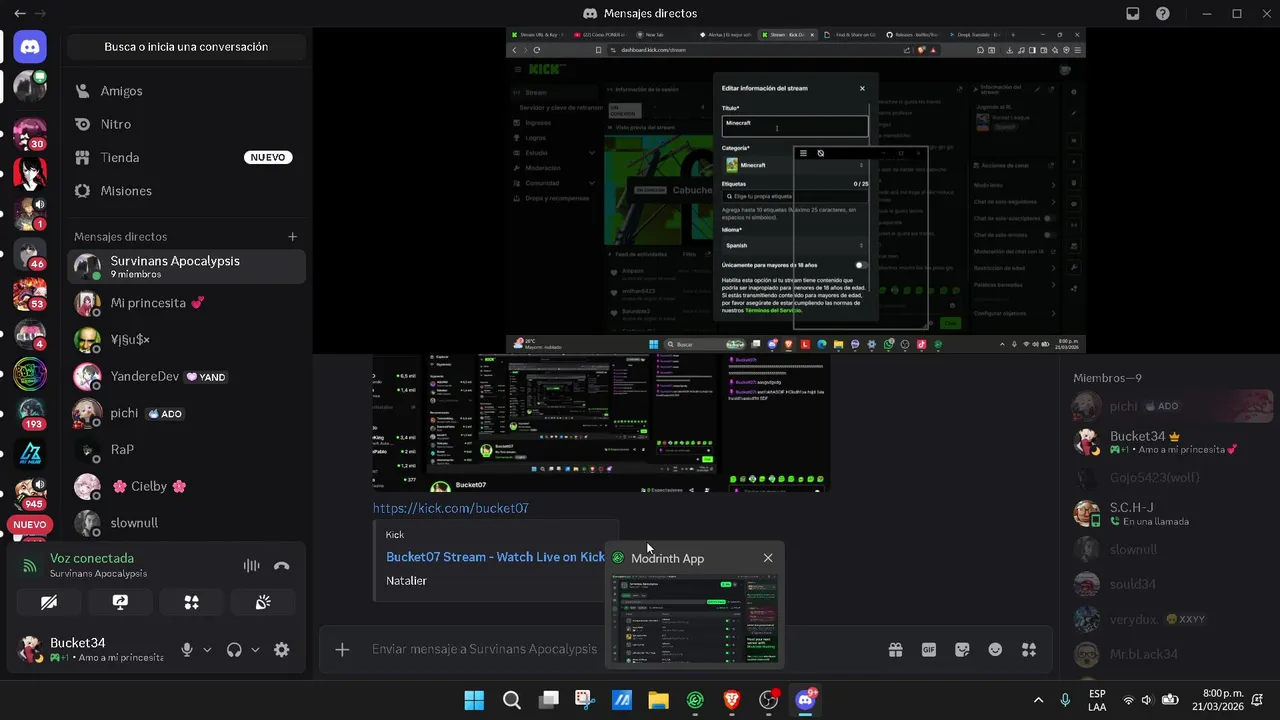Open the sticker picker
The height and width of the screenshot is (720, 1280).
(x=962, y=649)
